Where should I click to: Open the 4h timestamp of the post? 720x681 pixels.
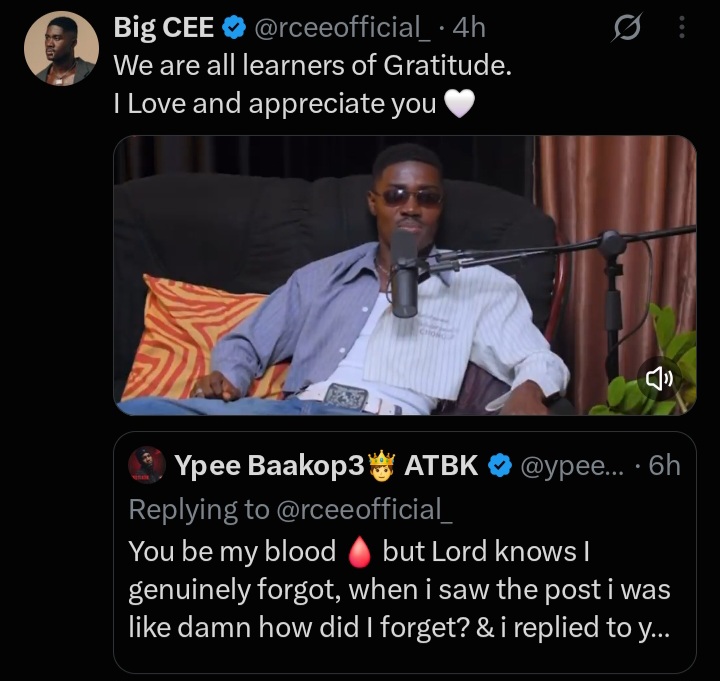[469, 28]
